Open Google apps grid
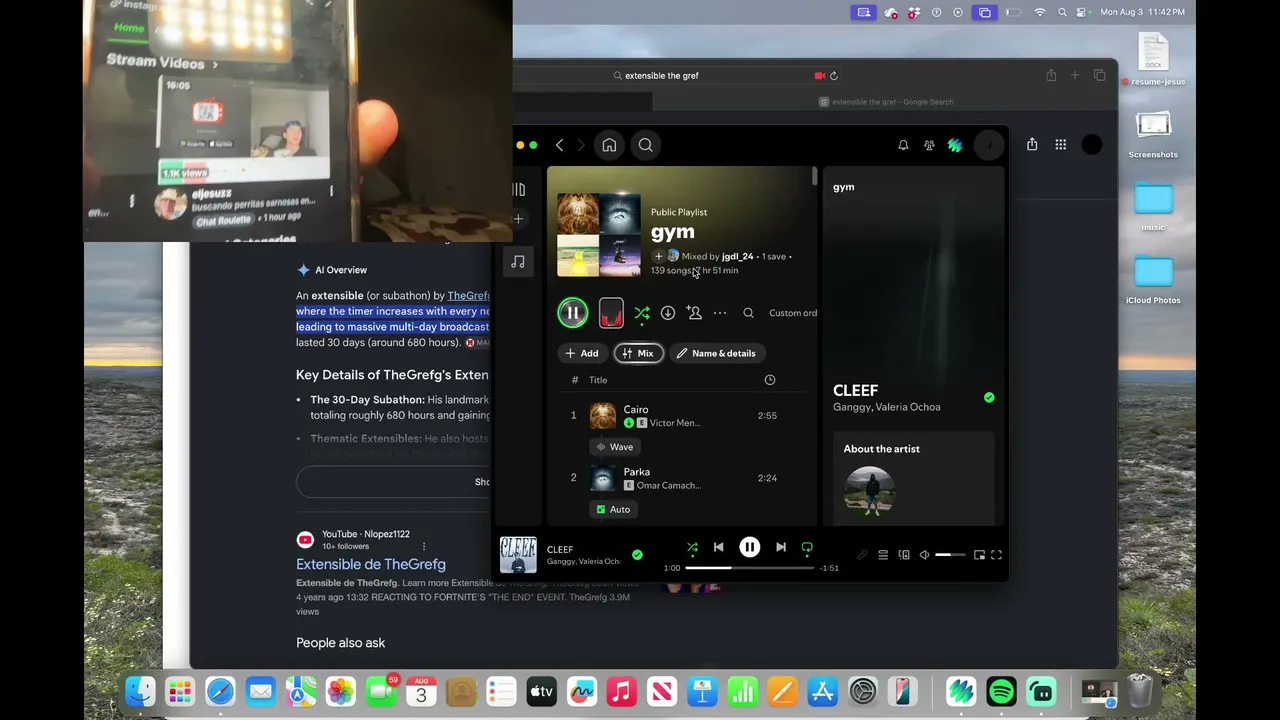The height and width of the screenshot is (720, 1280). click(1060, 145)
